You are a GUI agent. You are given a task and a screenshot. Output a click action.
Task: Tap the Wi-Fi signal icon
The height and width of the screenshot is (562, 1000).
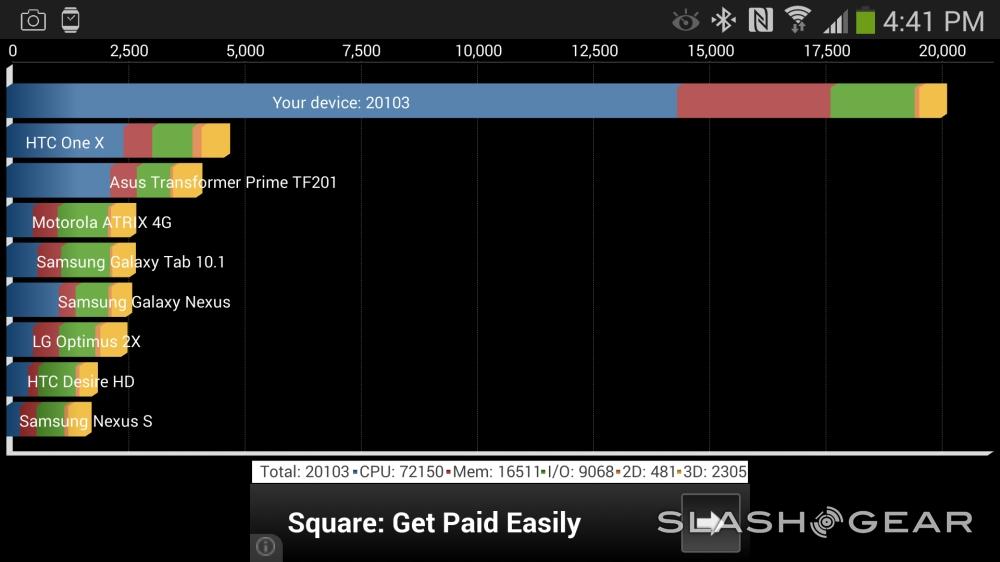coord(797,19)
